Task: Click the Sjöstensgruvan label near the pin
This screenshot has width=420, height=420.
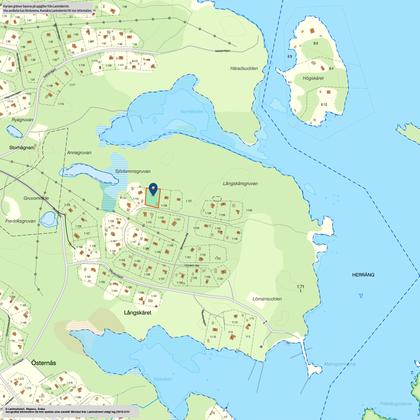Action: [133, 171]
